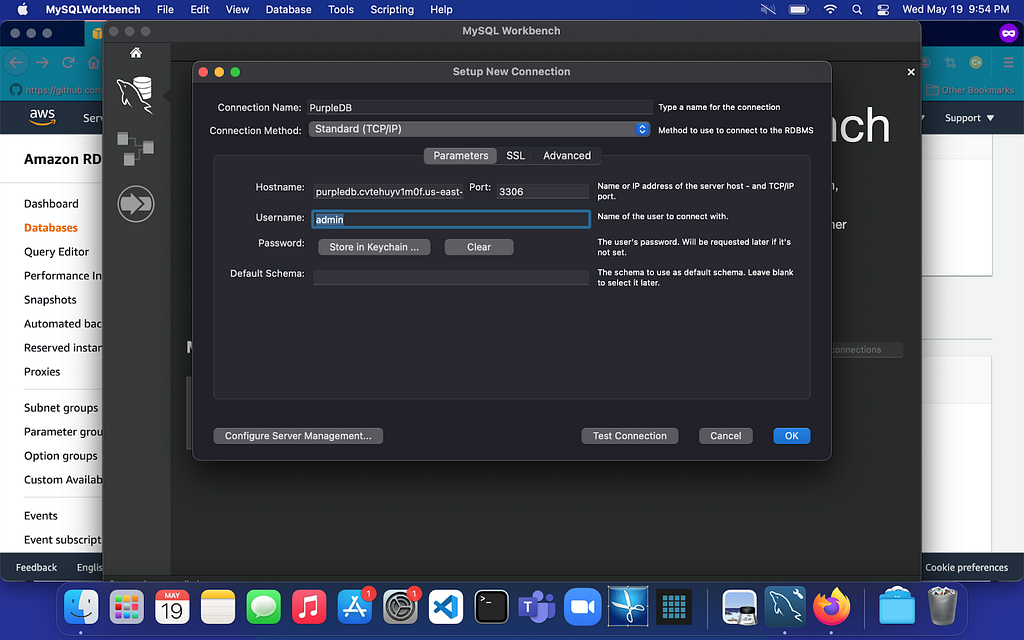Open the Migration wizard arrow icon

(x=136, y=204)
